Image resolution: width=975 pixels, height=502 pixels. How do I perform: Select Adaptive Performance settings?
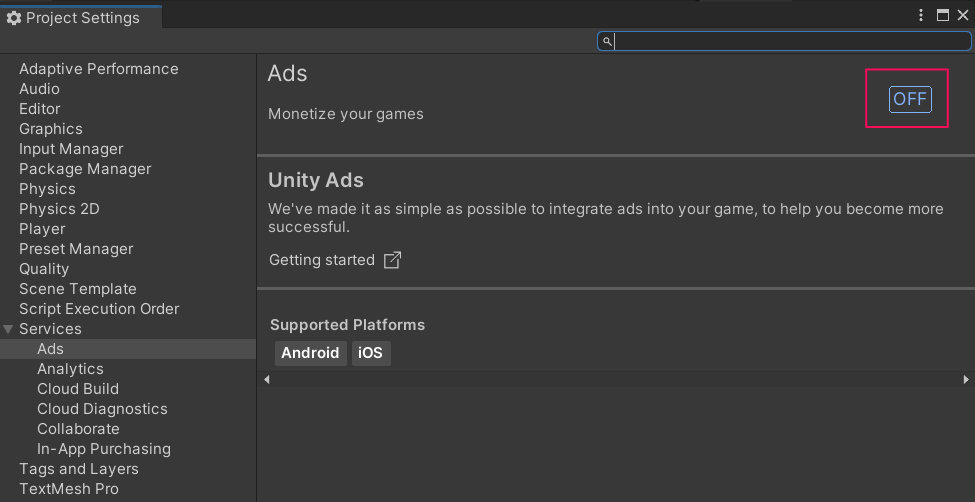(x=99, y=69)
